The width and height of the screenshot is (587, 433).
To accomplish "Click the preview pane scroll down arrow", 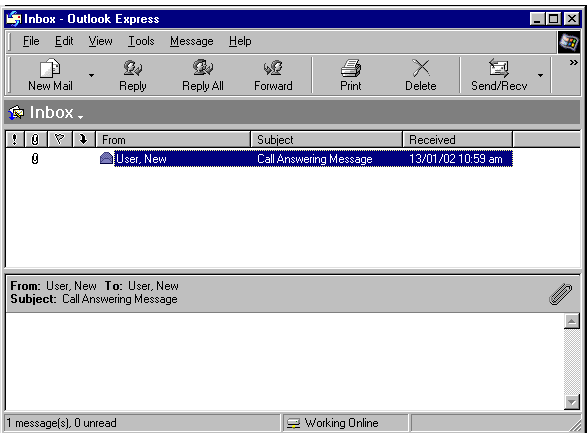I will (572, 402).
